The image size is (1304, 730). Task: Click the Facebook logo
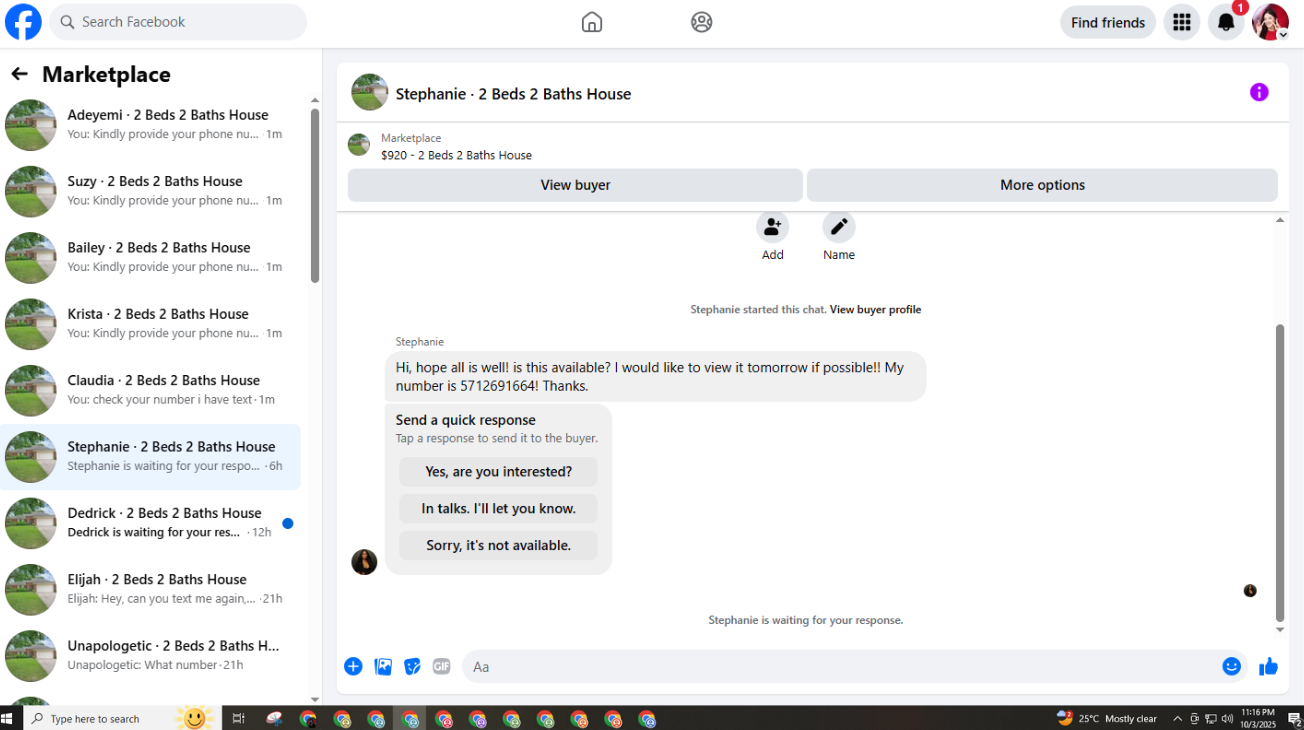point(23,22)
